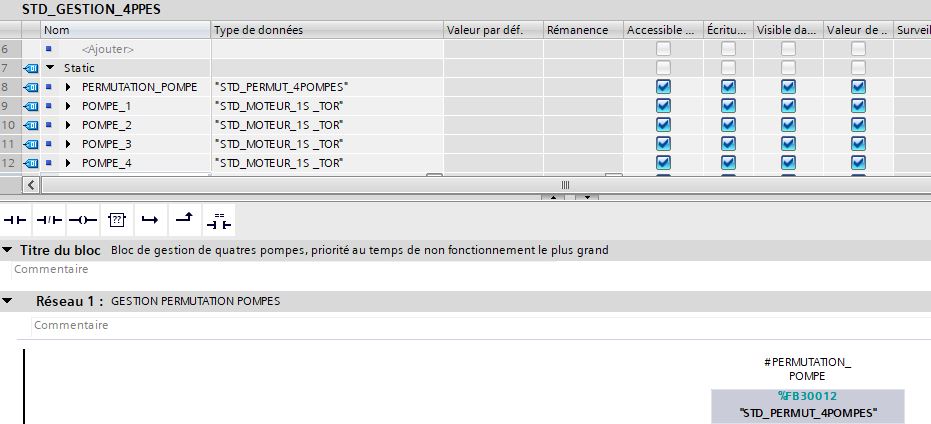Select data type cell of POMPE_1
The image size is (931, 424).
pos(327,106)
